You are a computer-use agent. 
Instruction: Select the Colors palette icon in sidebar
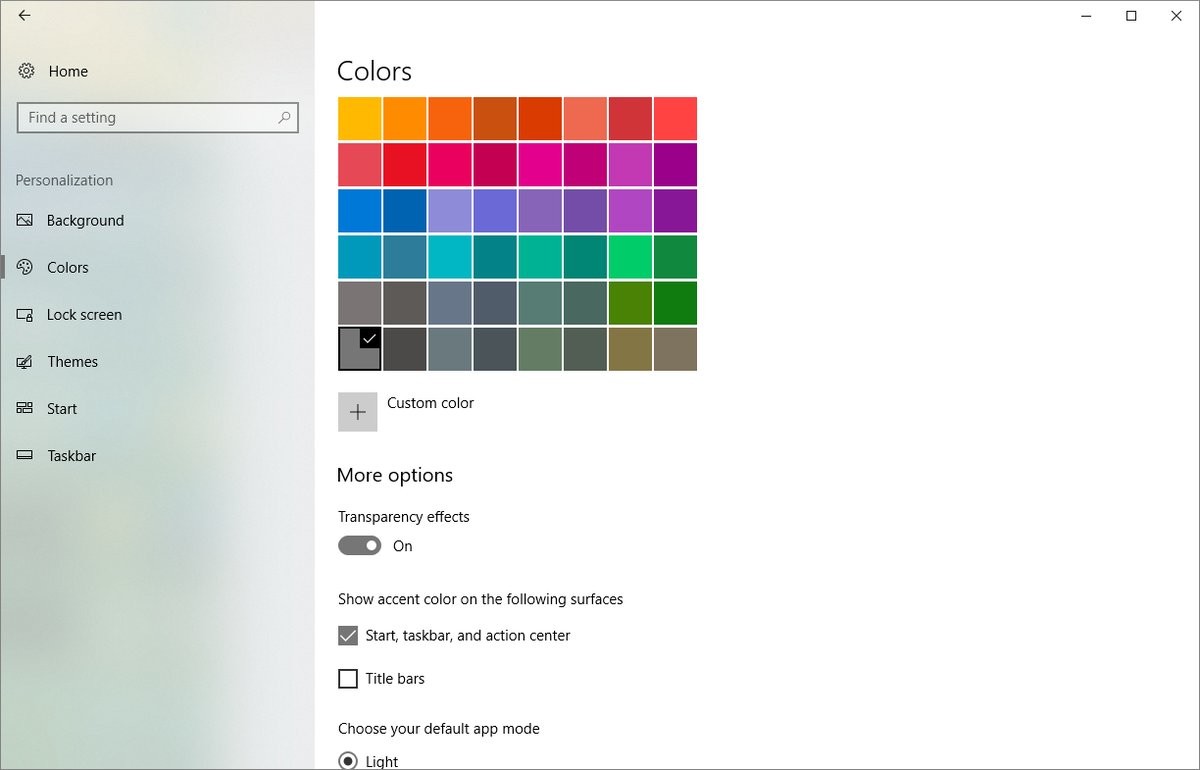coord(25,267)
